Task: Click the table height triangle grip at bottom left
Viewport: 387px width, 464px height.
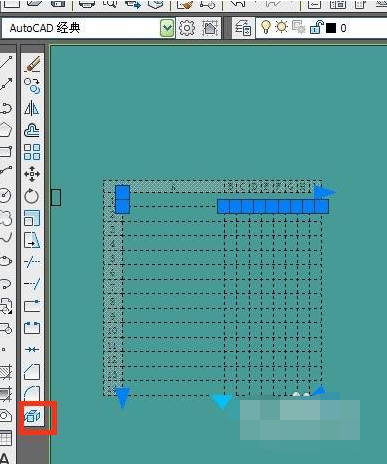Action: pyautogui.click(x=122, y=397)
